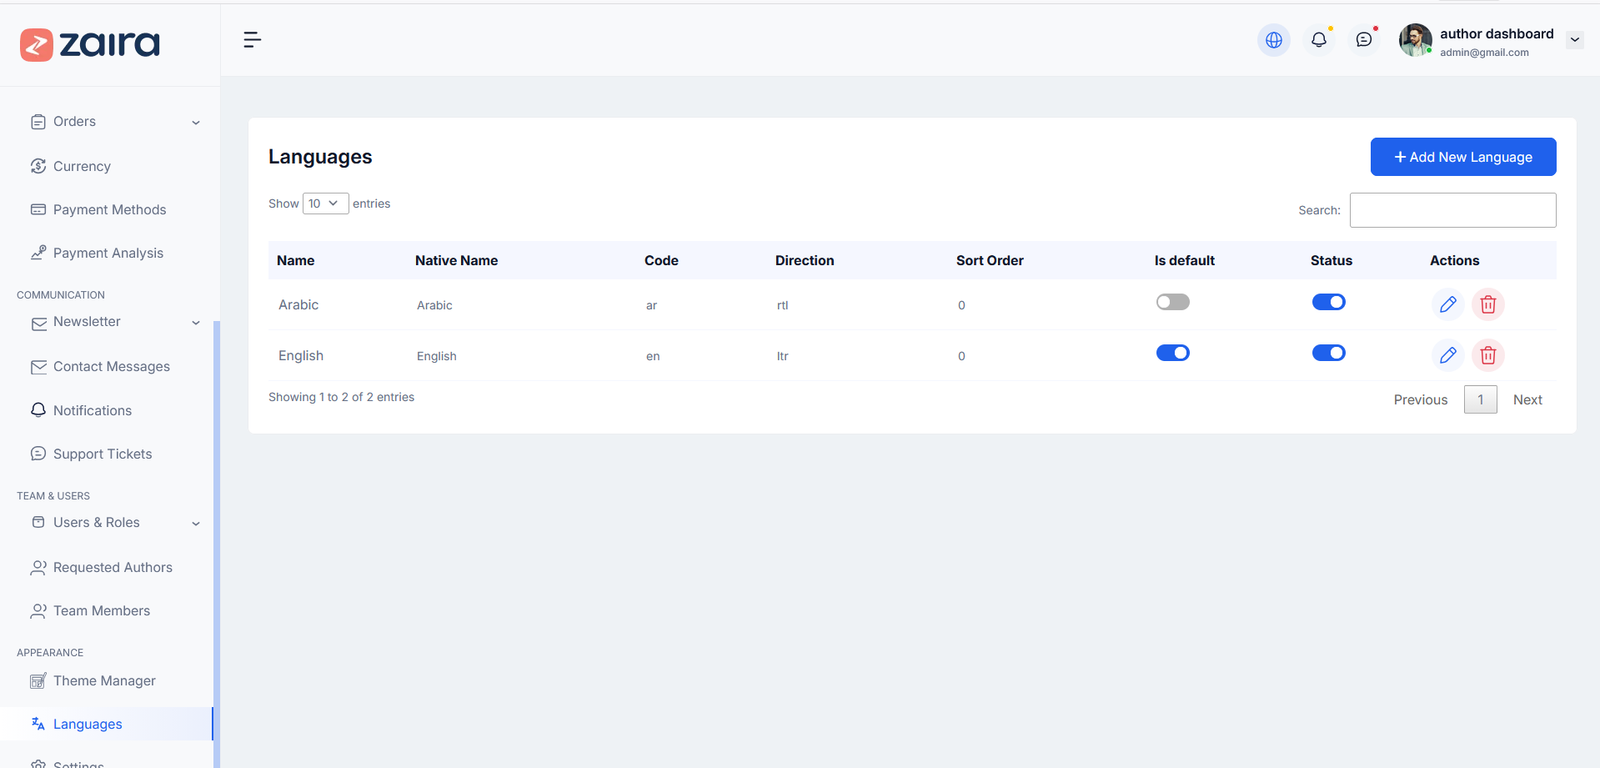Go to Support Tickets in sidebar
This screenshot has width=1600, height=768.
102,454
